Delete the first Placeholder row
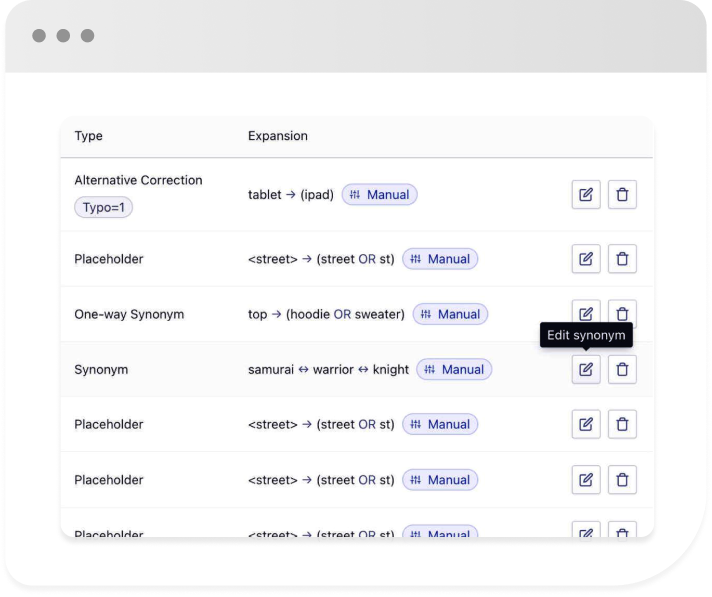Viewport: 712px width, 597px height. [x=622, y=259]
